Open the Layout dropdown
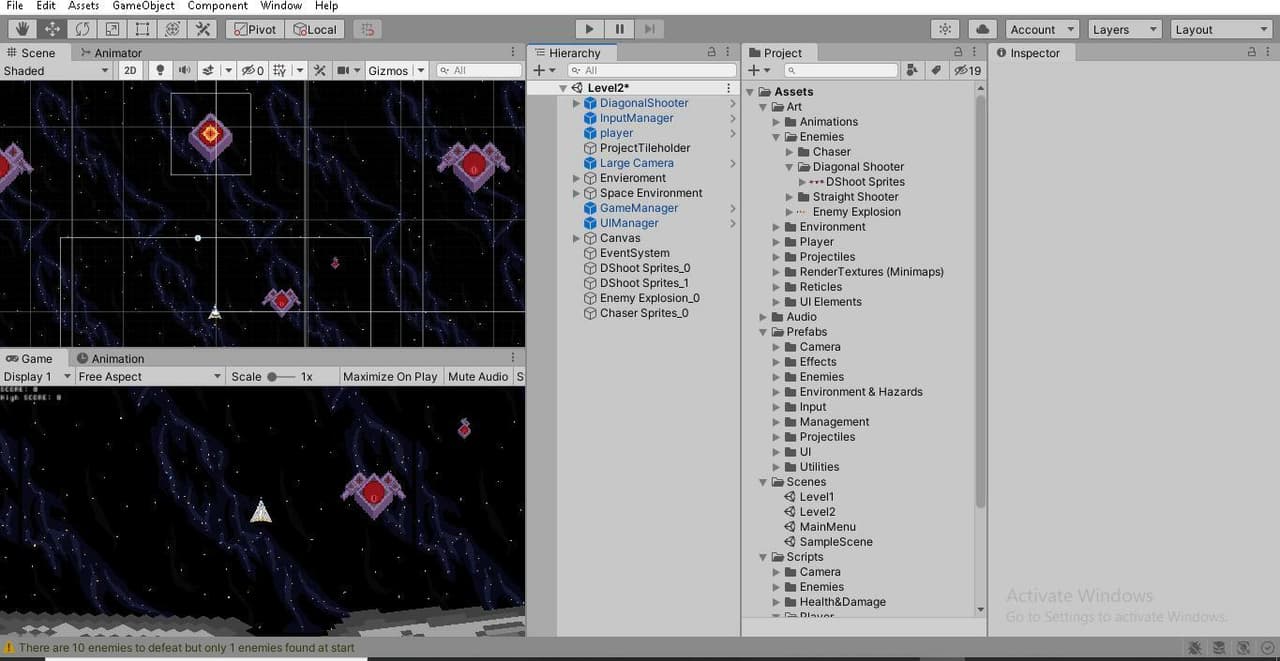 [x=1220, y=29]
